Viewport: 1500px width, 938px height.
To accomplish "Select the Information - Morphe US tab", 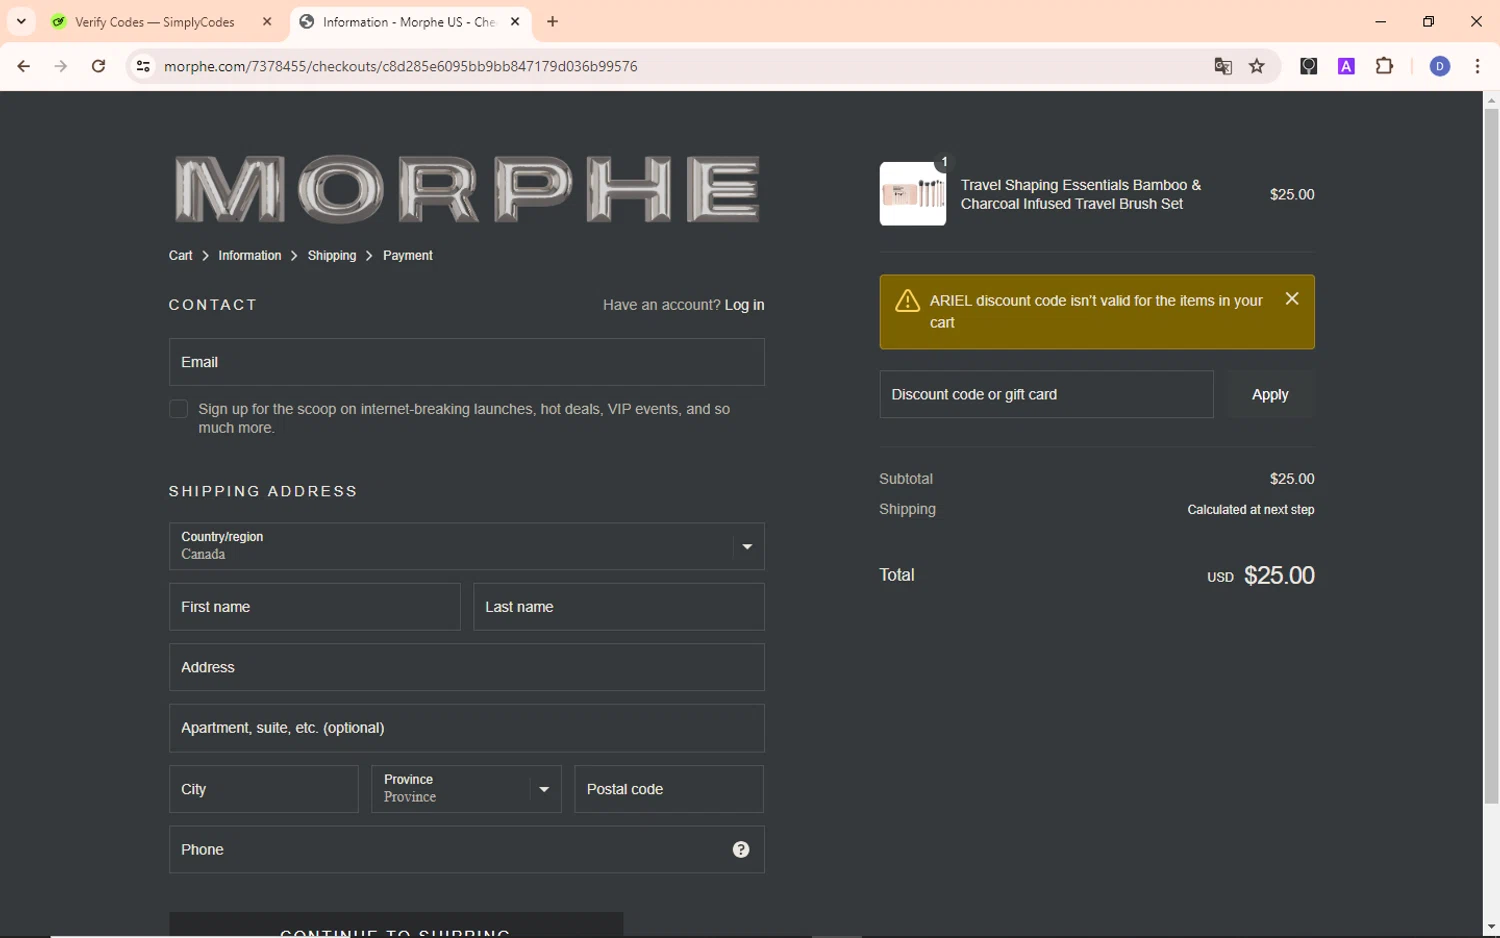I will click(x=411, y=21).
